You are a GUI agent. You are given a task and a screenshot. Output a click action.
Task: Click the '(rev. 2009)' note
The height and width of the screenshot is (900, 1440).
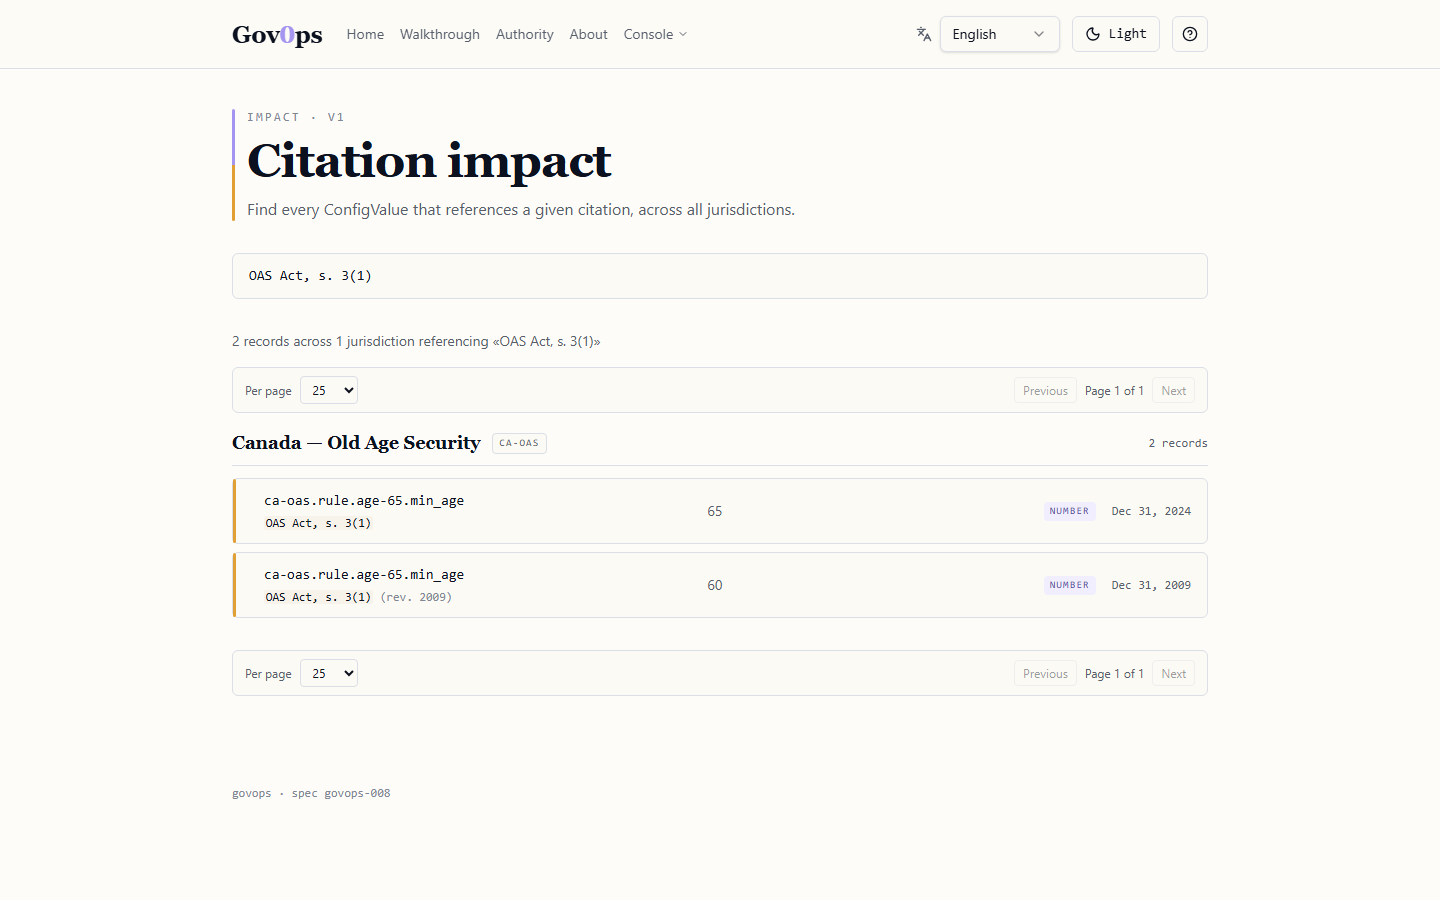(x=416, y=597)
